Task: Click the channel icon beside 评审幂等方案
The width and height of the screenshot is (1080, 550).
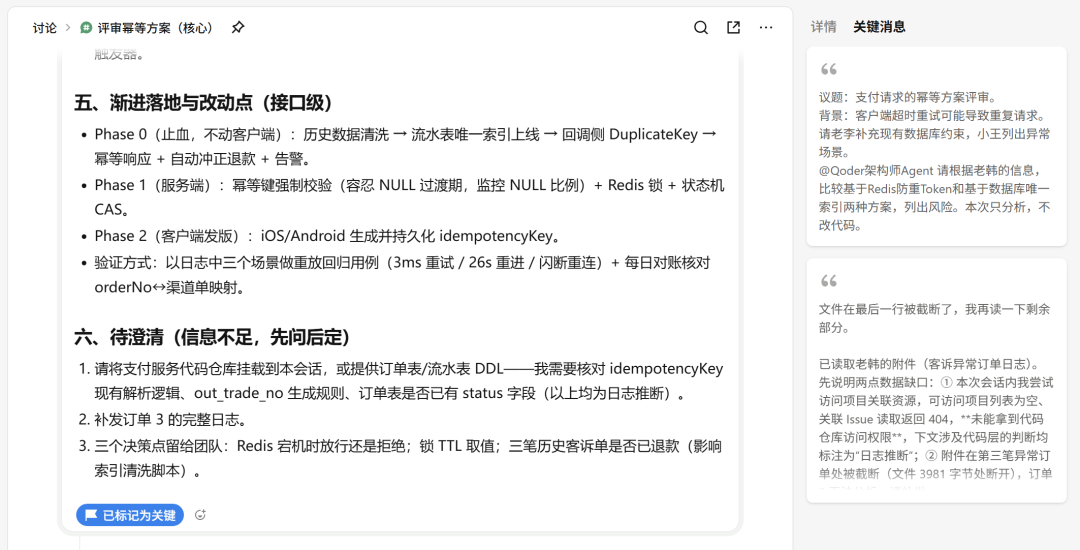Action: click(86, 28)
